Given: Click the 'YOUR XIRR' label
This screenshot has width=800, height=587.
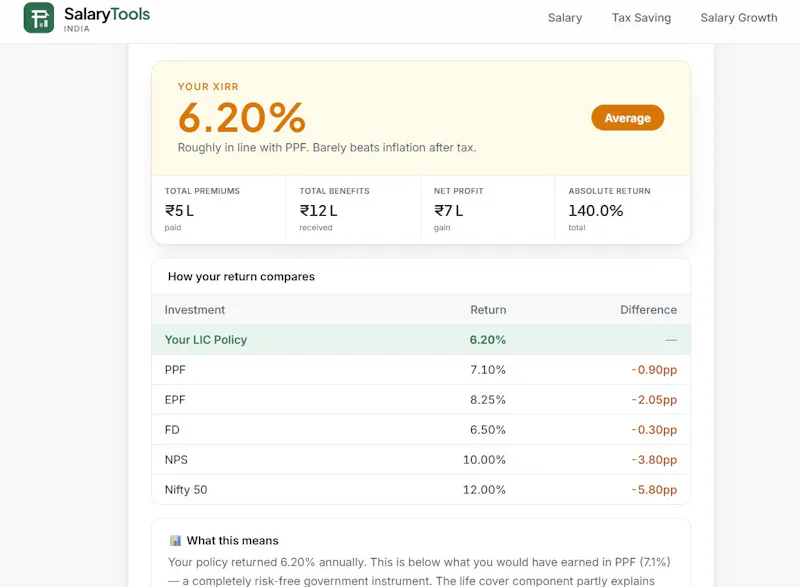Looking at the screenshot, I should [208, 87].
